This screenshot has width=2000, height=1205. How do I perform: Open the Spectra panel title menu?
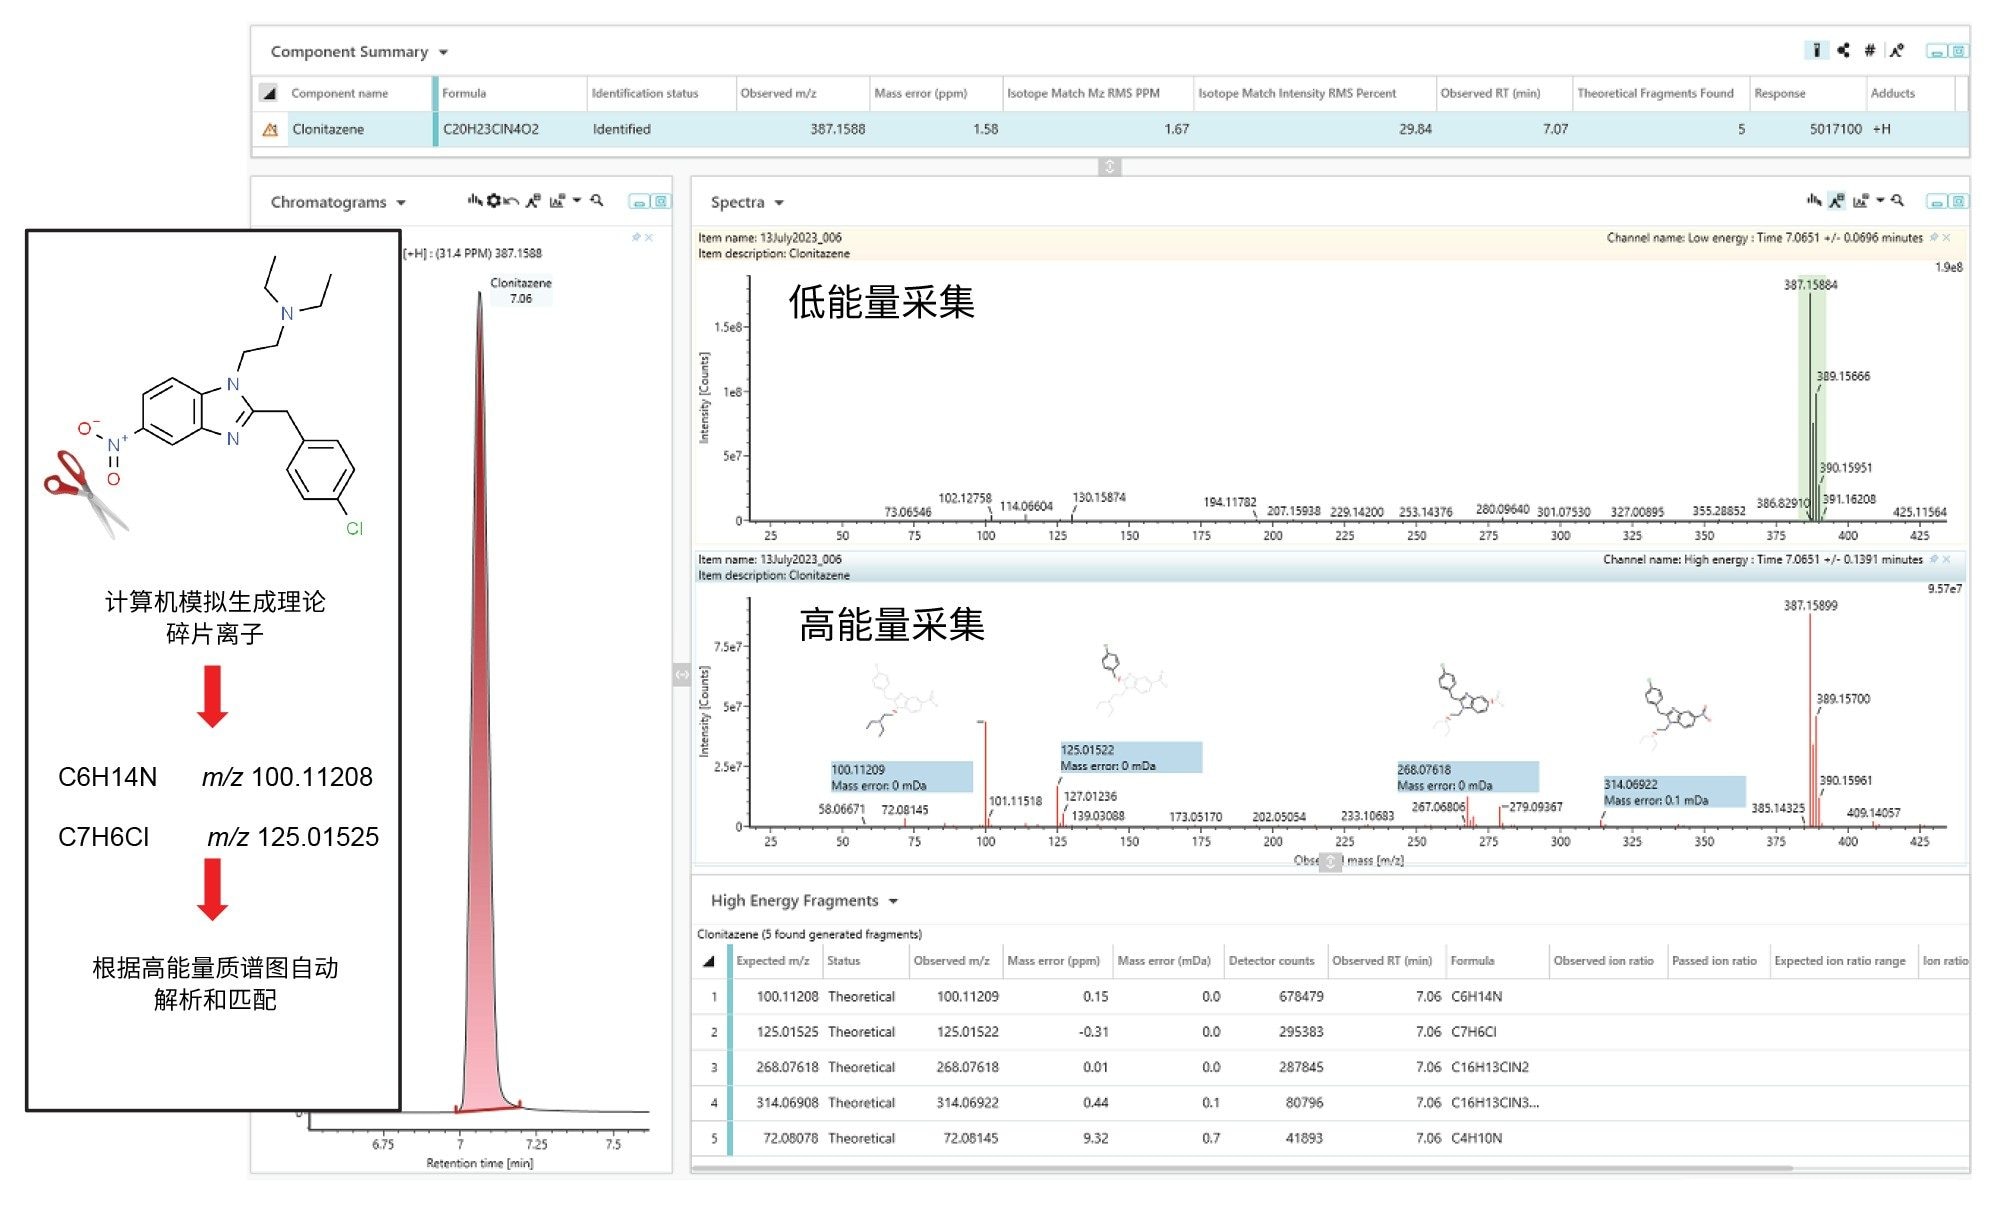point(779,203)
